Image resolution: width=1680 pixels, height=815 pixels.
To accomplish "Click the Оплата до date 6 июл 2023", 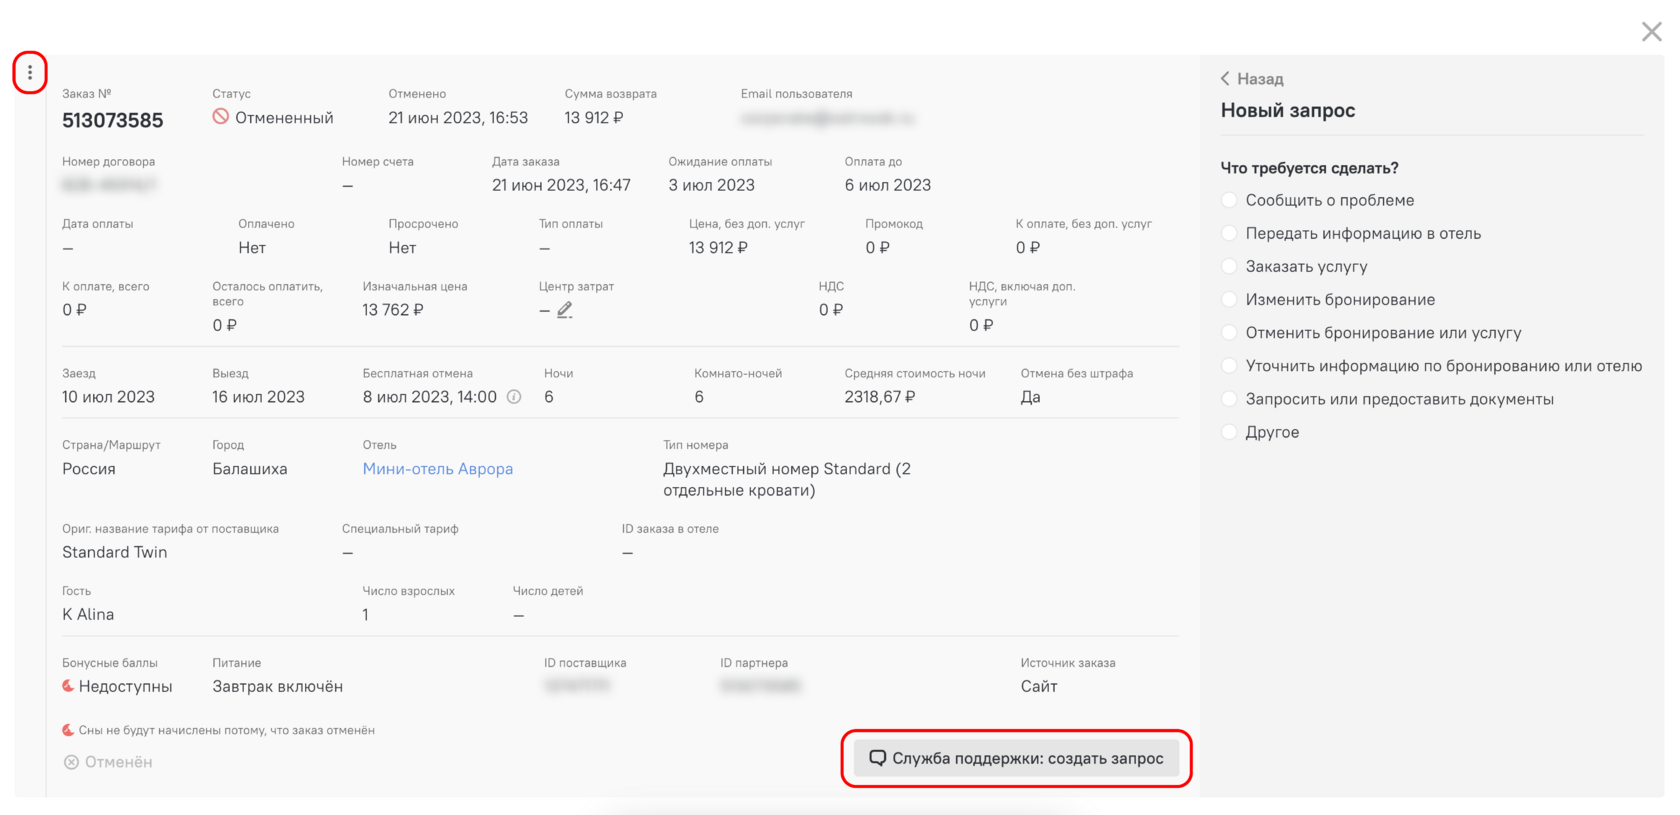I will pyautogui.click(x=888, y=185).
